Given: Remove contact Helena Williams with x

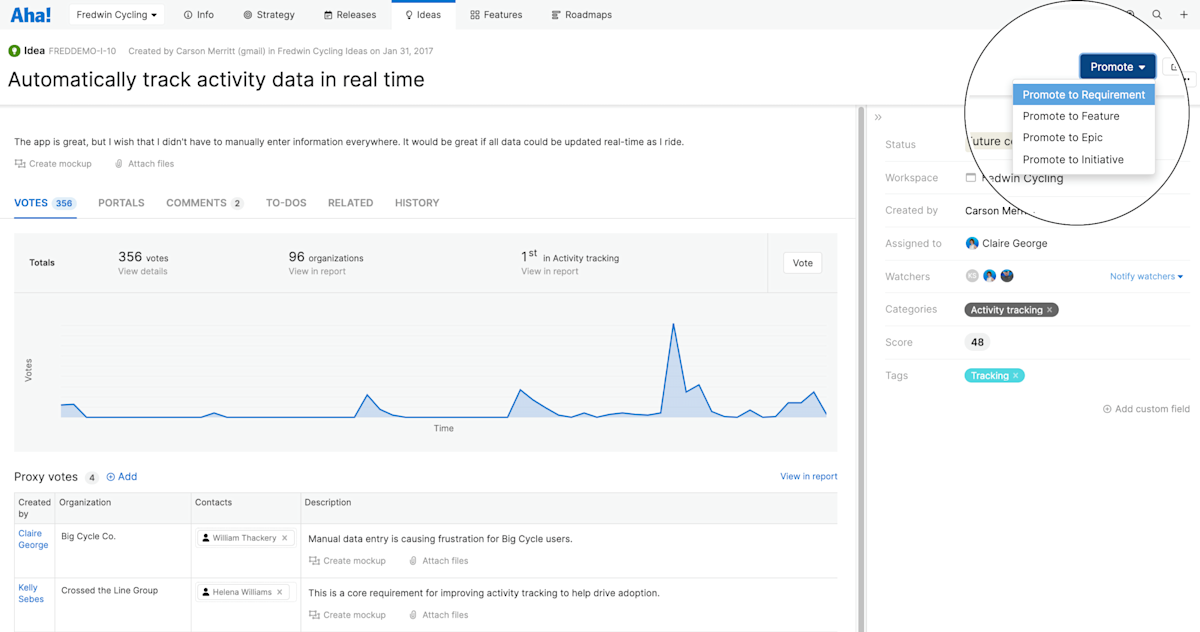Looking at the screenshot, I should [x=280, y=592].
